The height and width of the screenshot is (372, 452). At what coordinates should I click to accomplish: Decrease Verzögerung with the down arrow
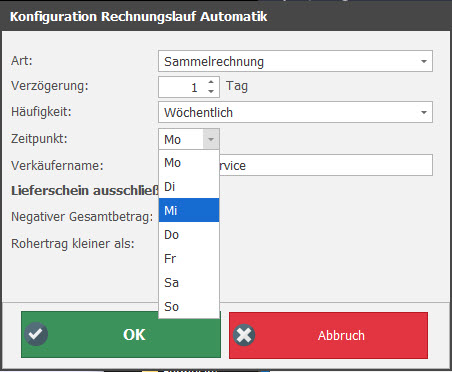pyautogui.click(x=211, y=91)
